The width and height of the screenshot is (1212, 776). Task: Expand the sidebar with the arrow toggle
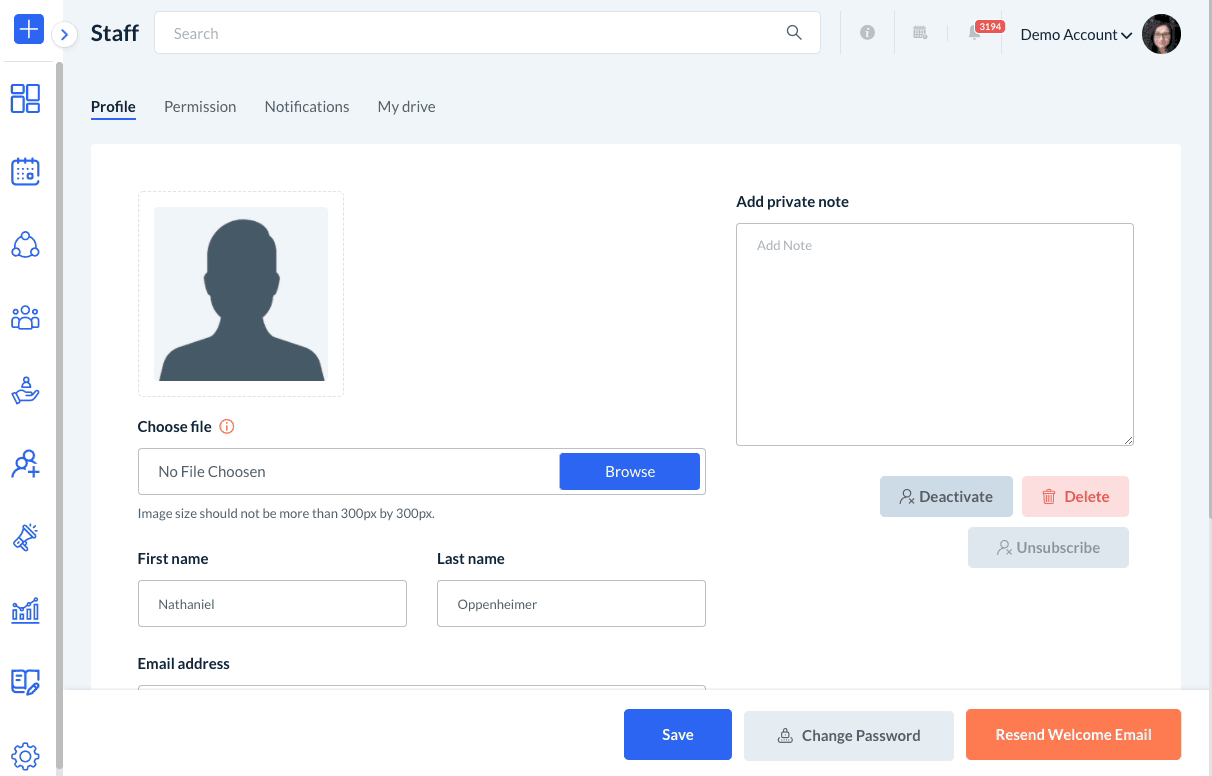[x=64, y=35]
